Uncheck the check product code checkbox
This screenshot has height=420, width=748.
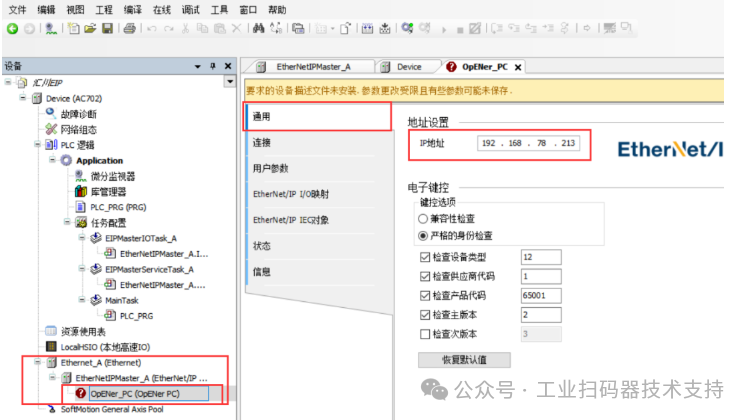click(x=425, y=295)
